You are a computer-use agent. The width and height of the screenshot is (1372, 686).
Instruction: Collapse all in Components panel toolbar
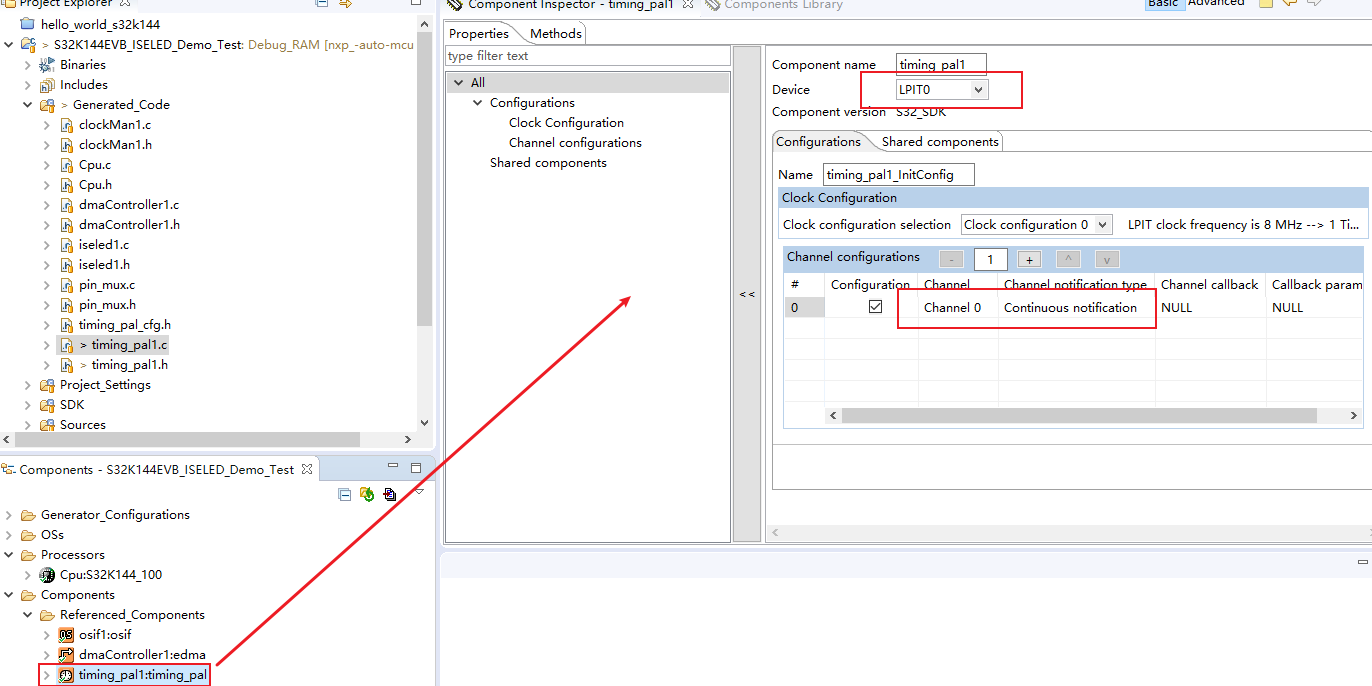pyautogui.click(x=345, y=494)
